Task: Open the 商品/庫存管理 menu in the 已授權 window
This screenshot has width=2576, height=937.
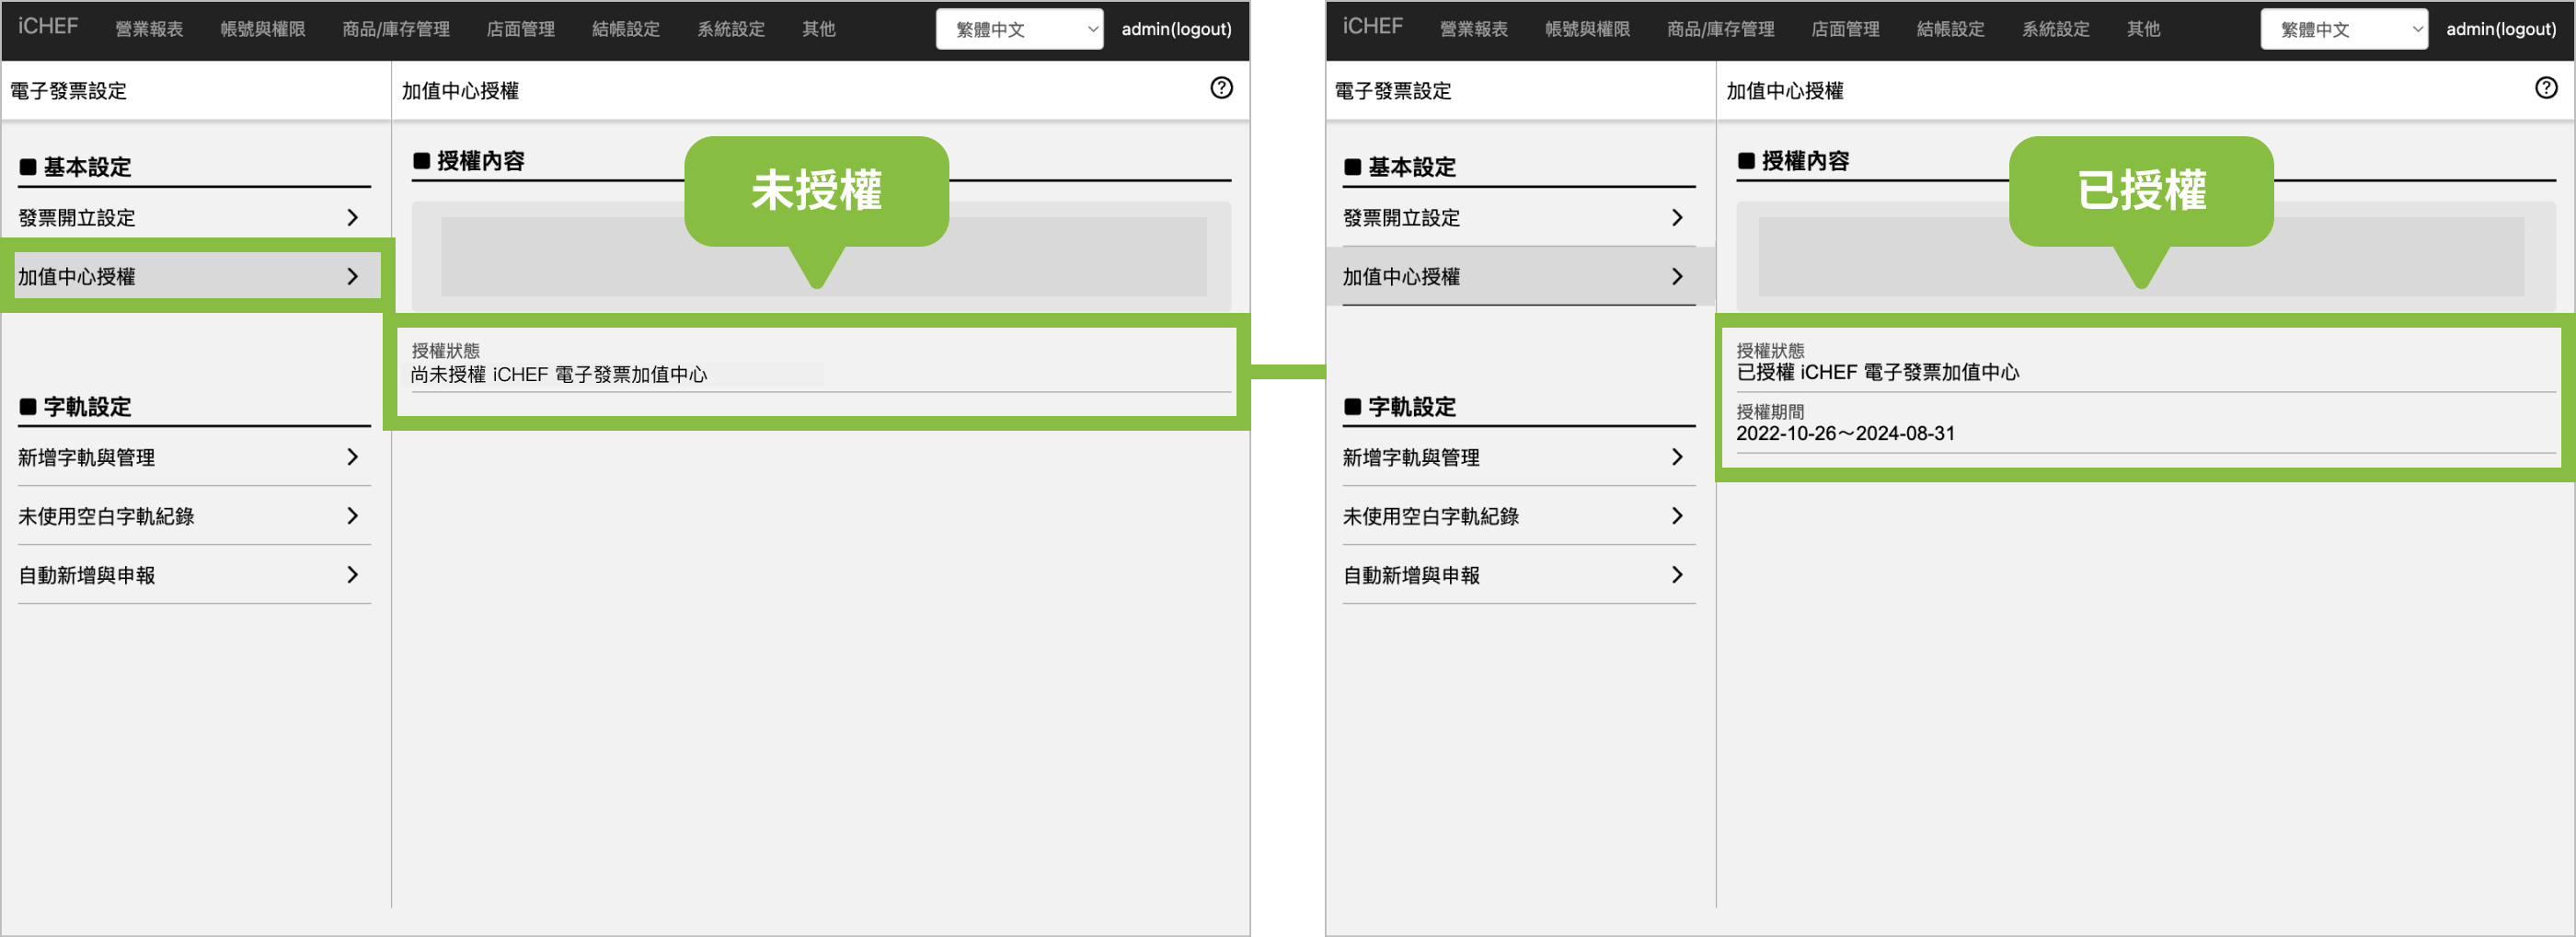Action: point(1720,29)
